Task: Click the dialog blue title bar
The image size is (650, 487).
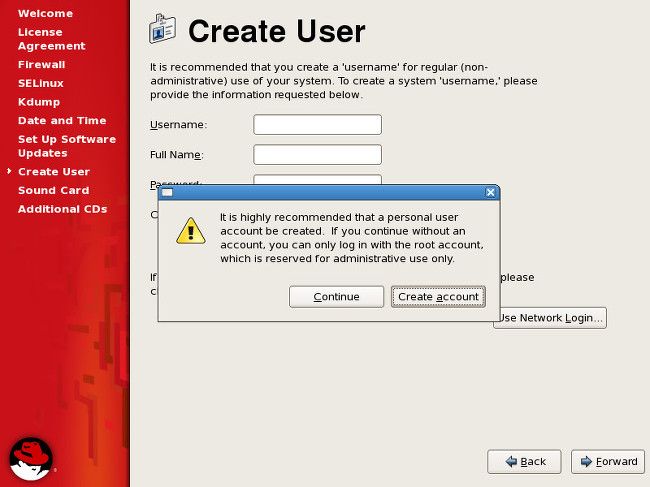Action: coord(329,192)
